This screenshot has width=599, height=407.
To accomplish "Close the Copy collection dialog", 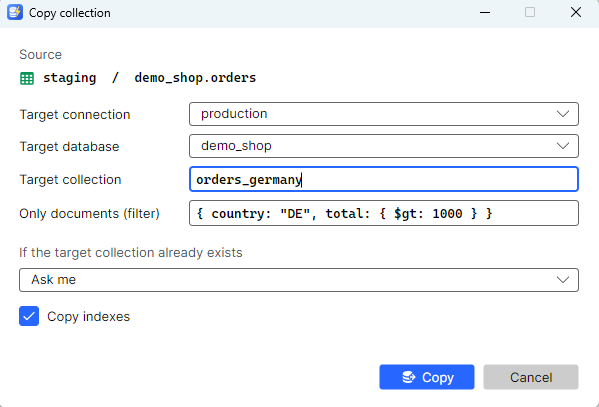I will pos(576,12).
